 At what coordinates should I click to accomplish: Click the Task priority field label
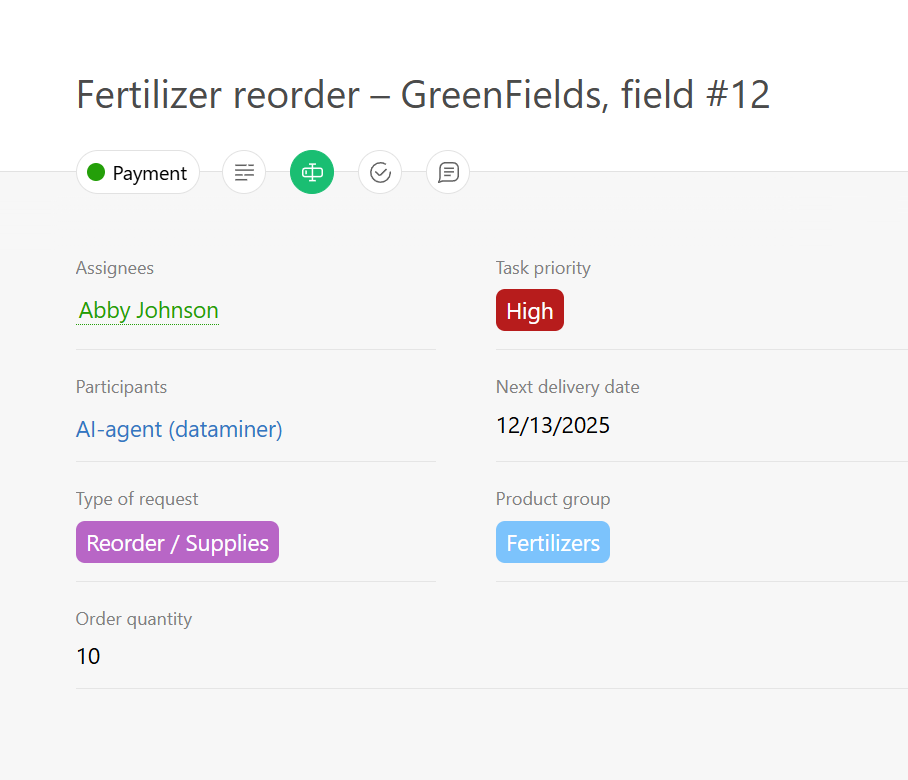pyautogui.click(x=543, y=268)
